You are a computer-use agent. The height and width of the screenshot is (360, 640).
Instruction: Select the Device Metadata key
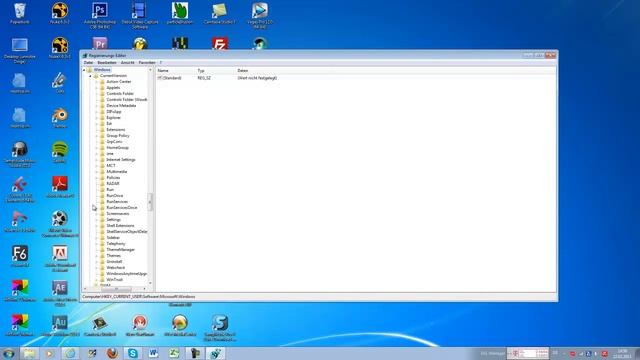click(121, 106)
